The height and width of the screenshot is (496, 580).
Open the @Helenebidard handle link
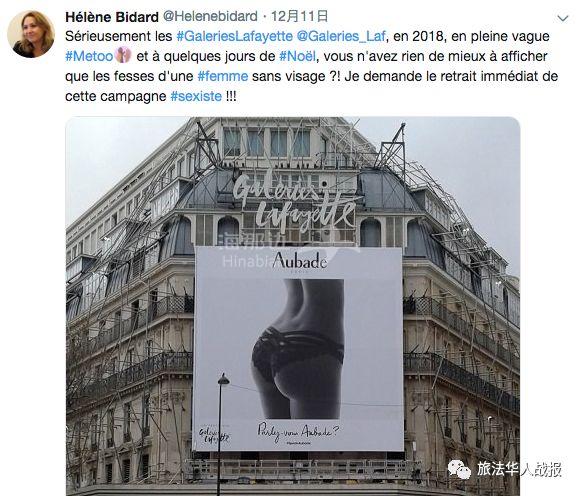pos(210,17)
